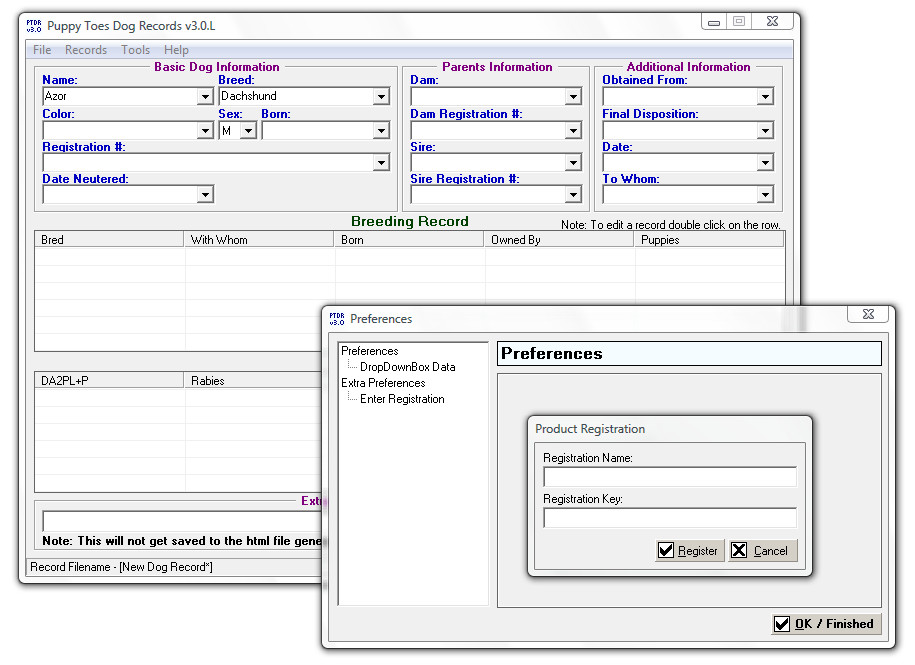This screenshot has height=665, width=915.
Task: Expand the Name dropdown showing Azor
Action: [205, 96]
